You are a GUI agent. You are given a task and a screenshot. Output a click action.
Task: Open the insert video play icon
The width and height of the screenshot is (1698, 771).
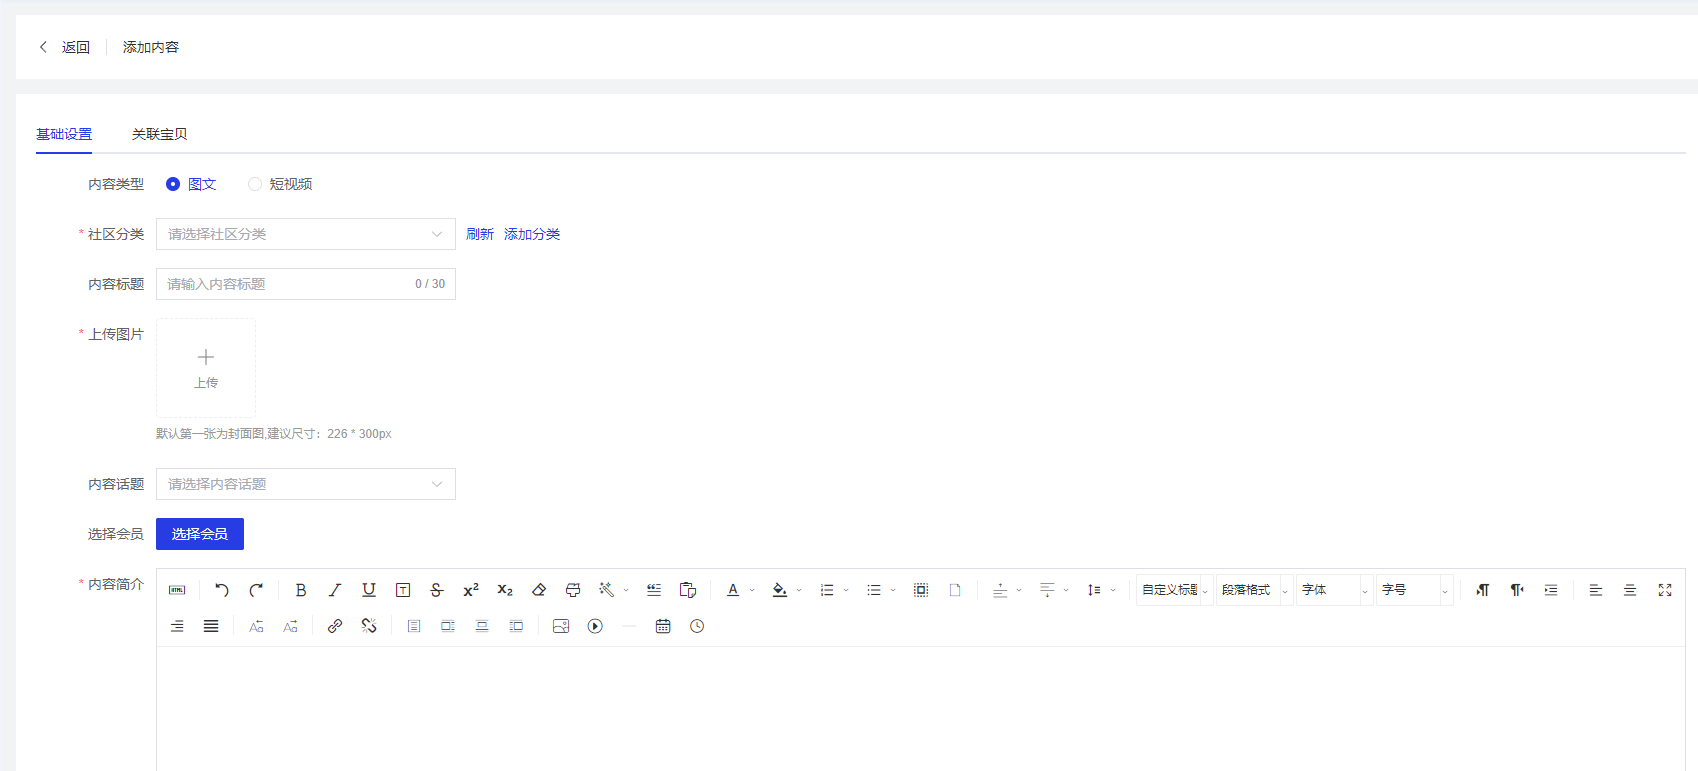coord(595,626)
